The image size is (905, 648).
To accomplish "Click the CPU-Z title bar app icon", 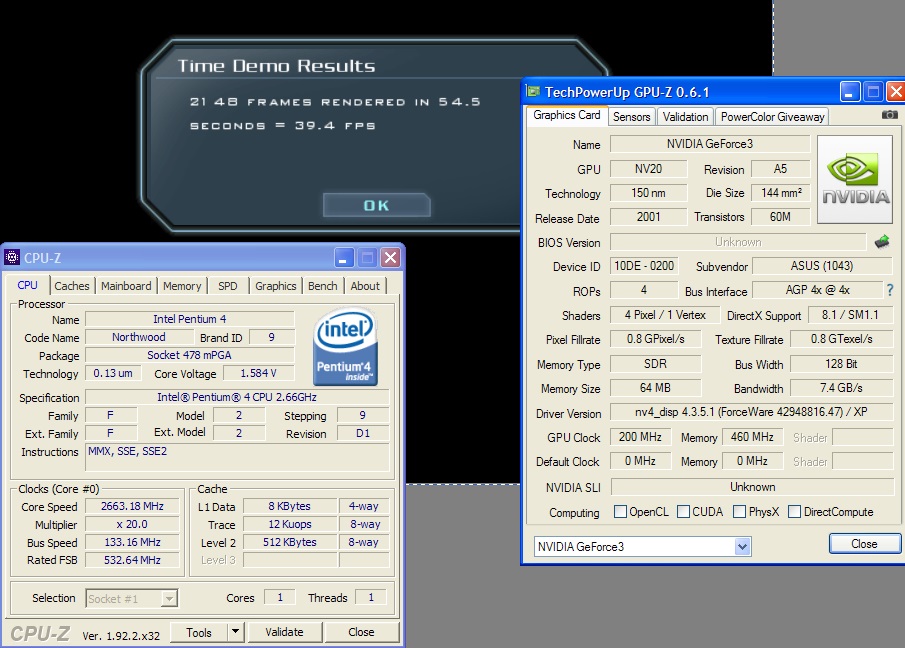I will click(13, 257).
